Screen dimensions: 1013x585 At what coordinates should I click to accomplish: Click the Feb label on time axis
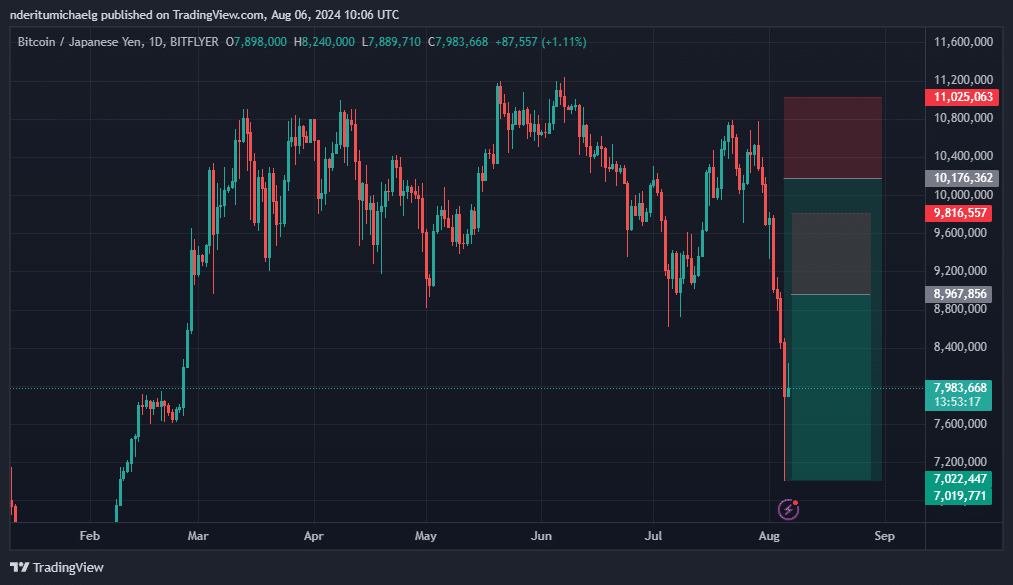click(90, 536)
